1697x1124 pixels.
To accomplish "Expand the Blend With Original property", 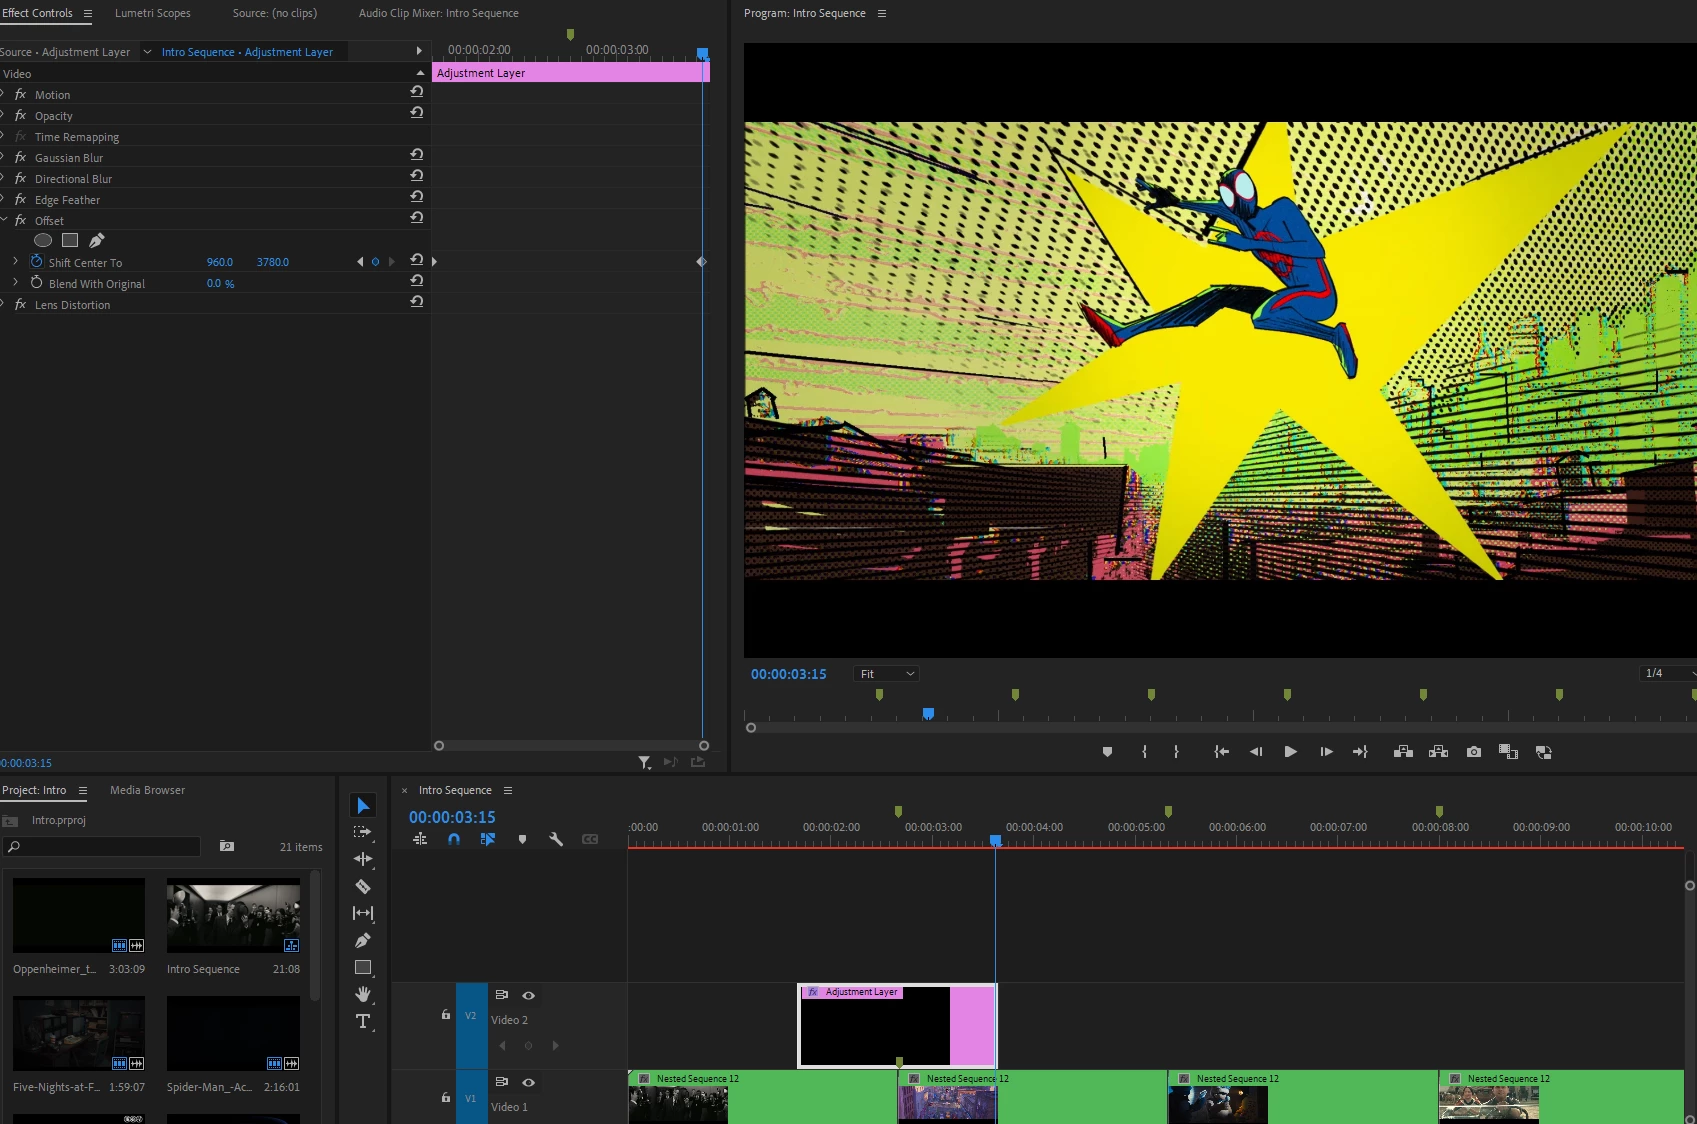I will 15,282.
